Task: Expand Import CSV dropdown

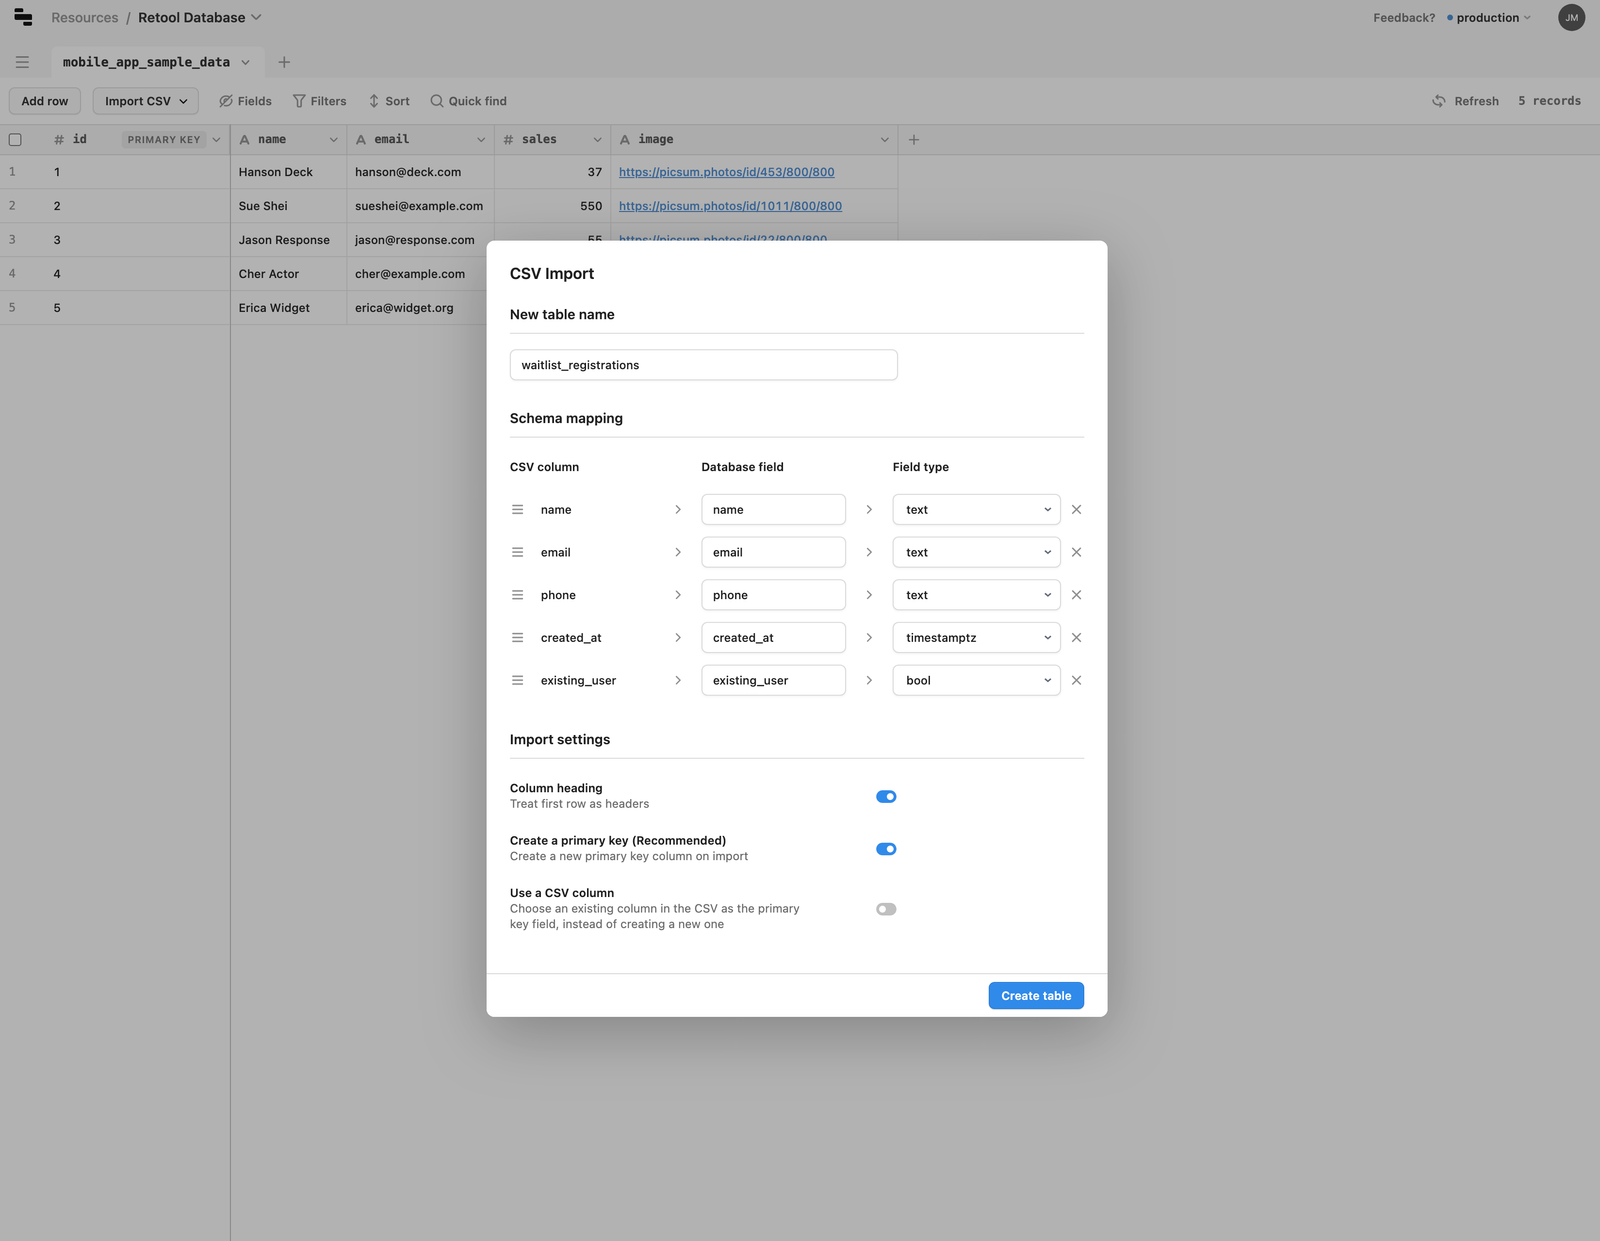Action: [146, 101]
